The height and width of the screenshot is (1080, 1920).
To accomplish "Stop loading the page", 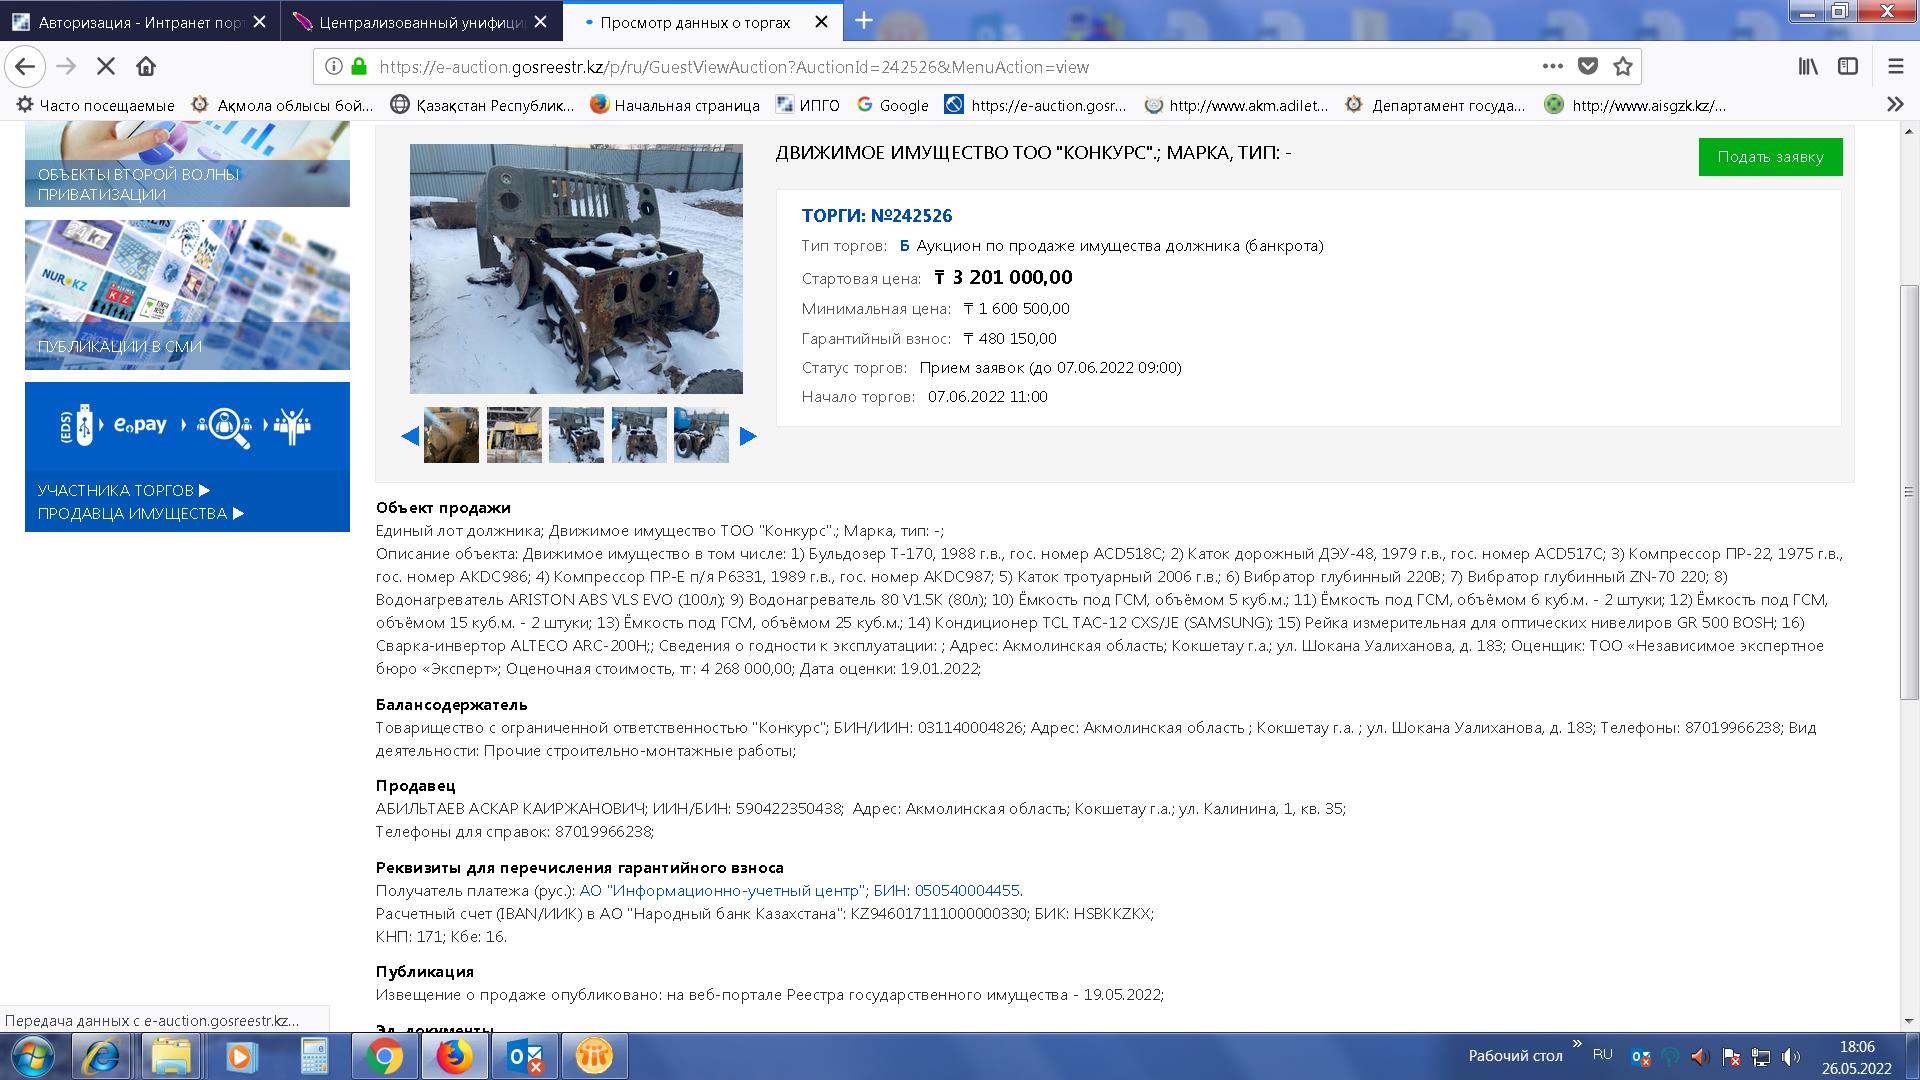I will click(106, 67).
